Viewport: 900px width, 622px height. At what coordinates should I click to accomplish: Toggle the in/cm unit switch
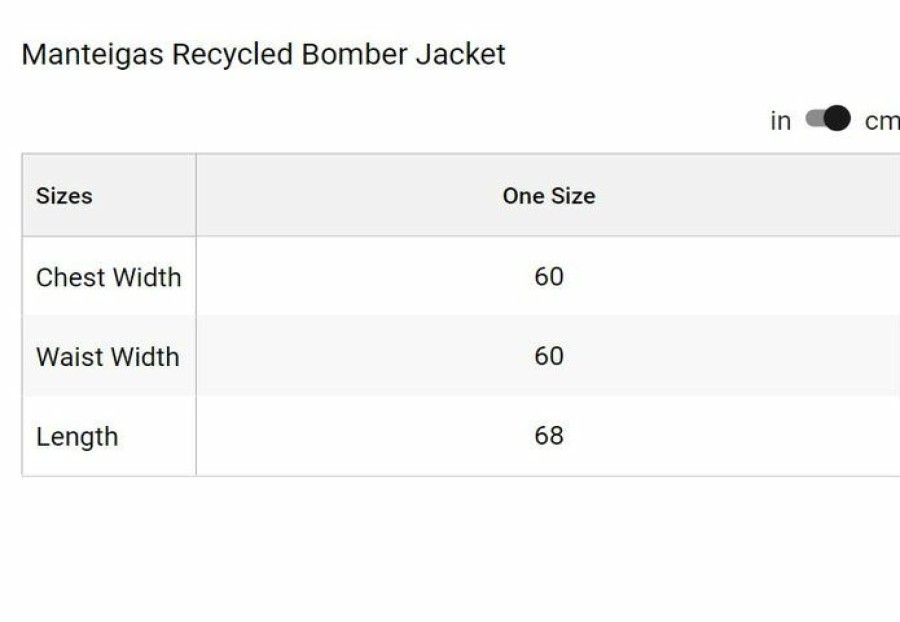click(828, 118)
